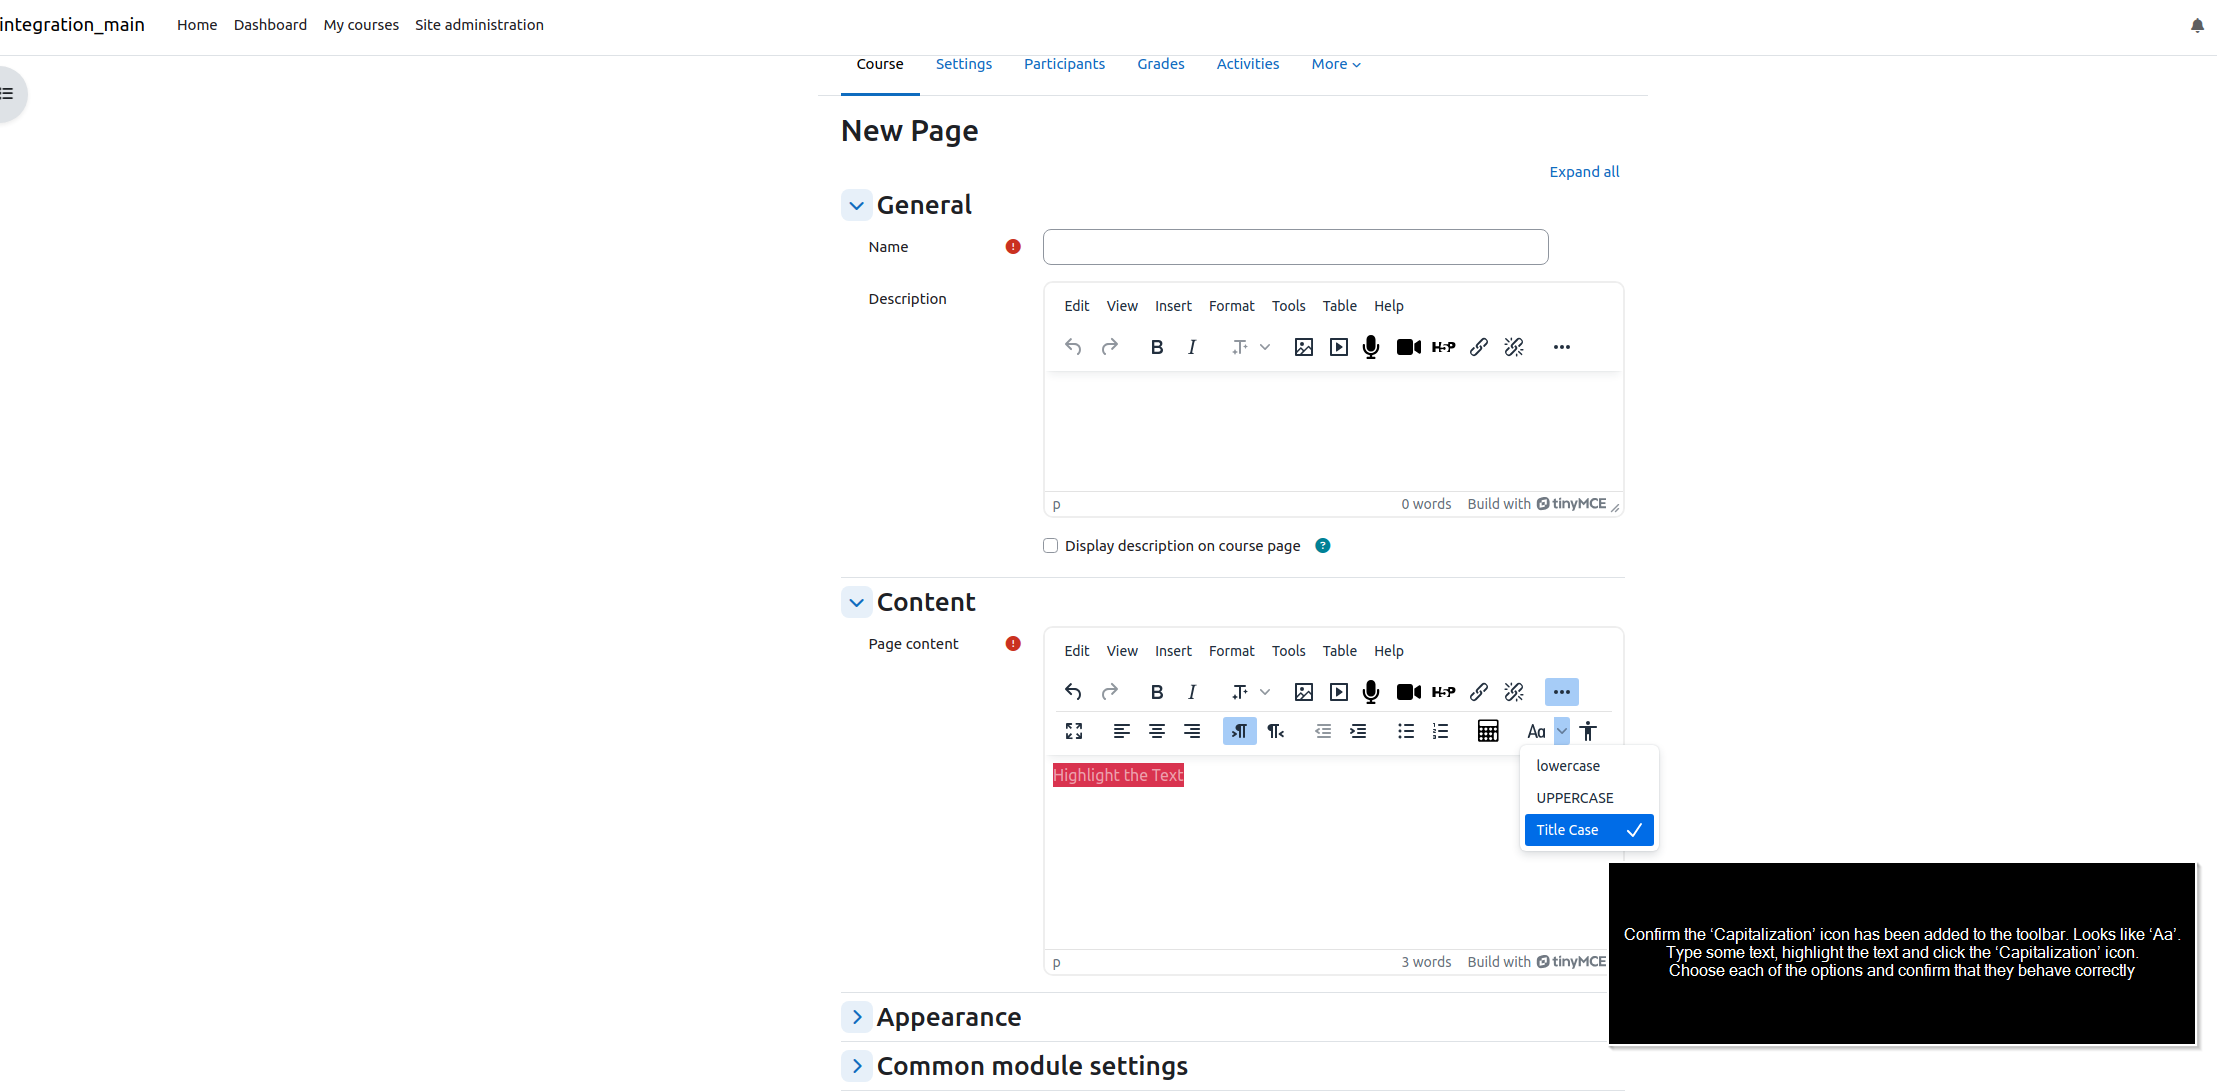Insert image in Page content editor
The height and width of the screenshot is (1092, 2217).
click(1304, 692)
